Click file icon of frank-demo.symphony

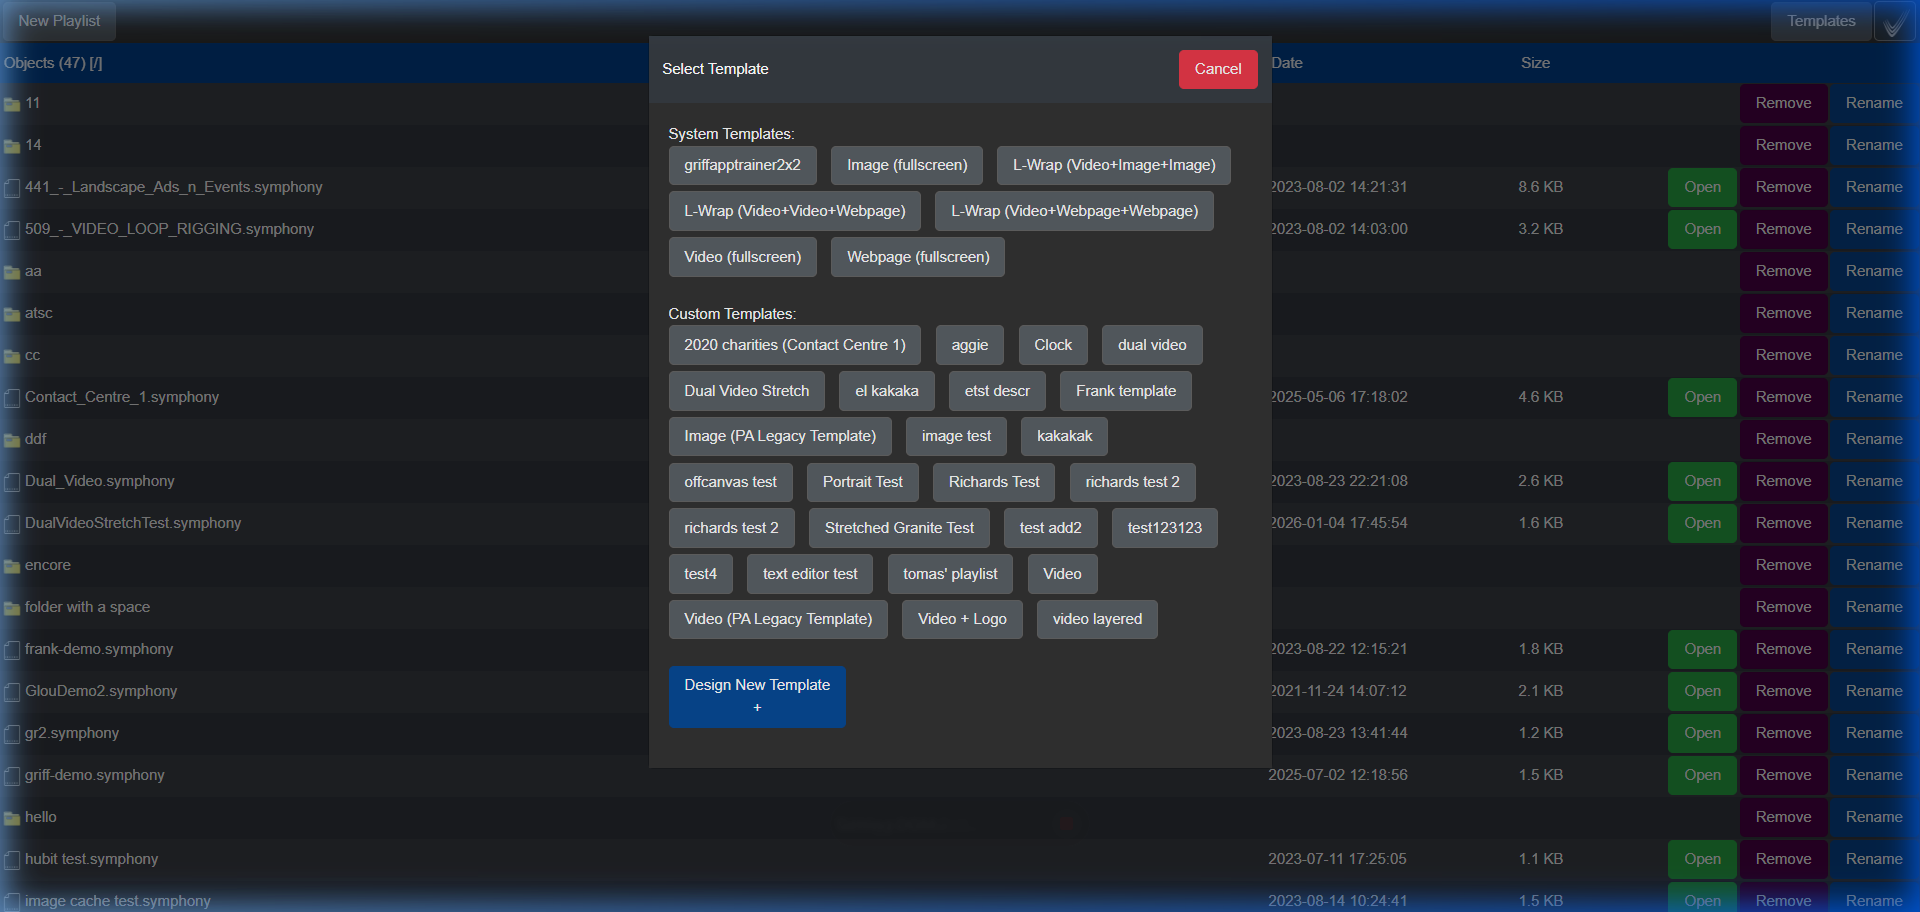click(x=12, y=650)
